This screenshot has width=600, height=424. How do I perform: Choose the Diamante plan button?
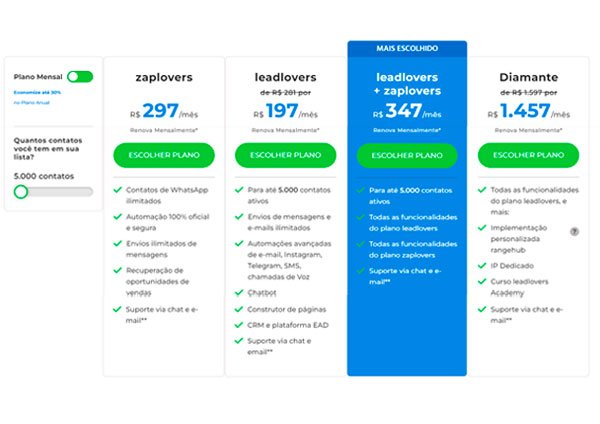(x=528, y=155)
